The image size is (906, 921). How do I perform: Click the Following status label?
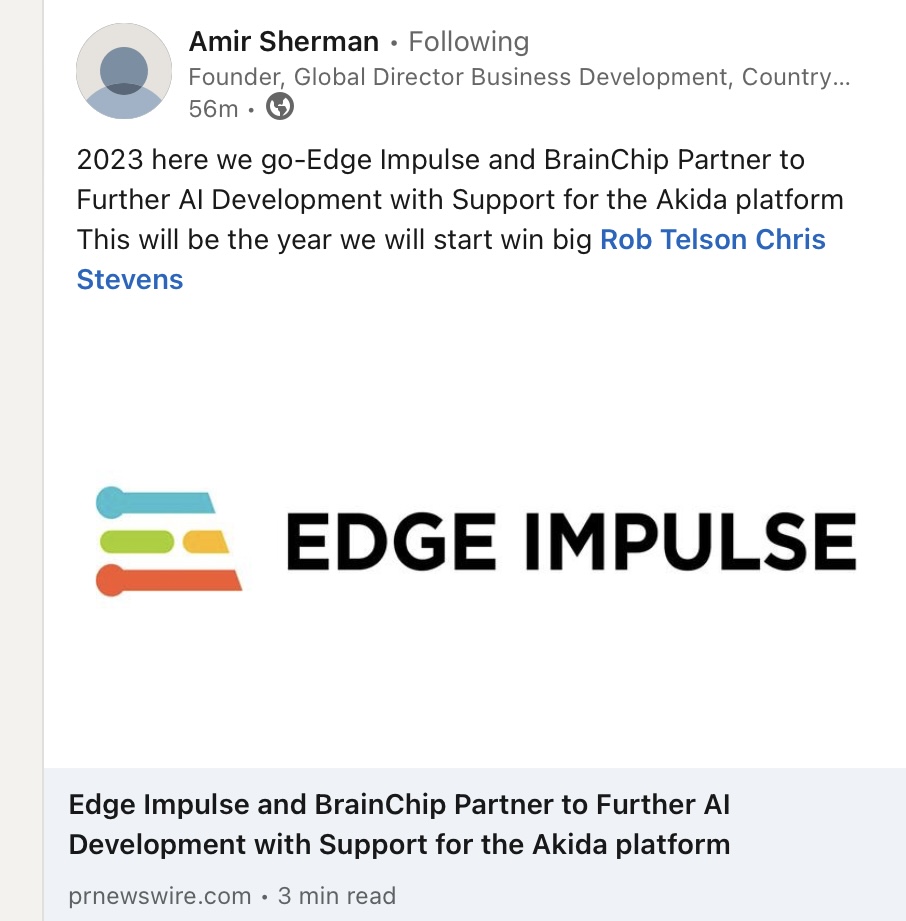[468, 42]
